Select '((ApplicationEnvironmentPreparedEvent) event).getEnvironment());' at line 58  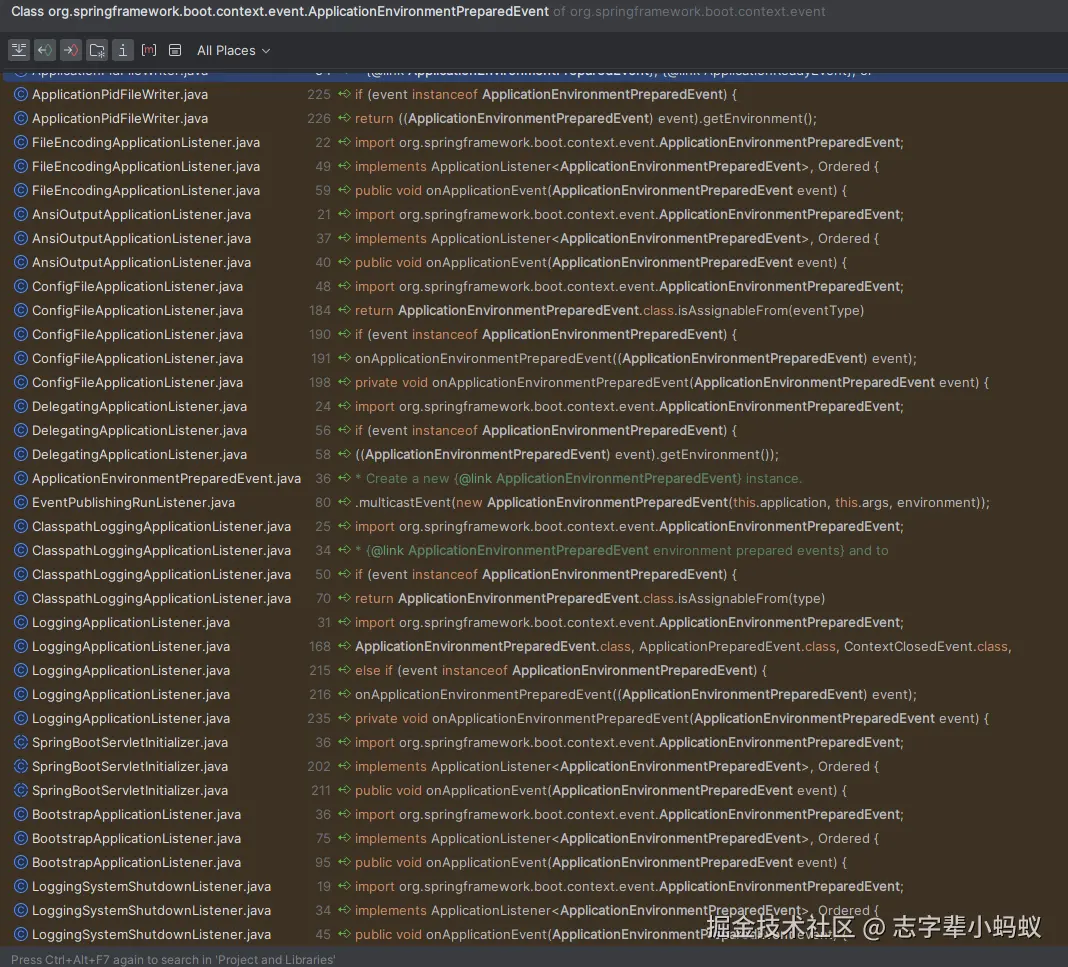point(567,454)
